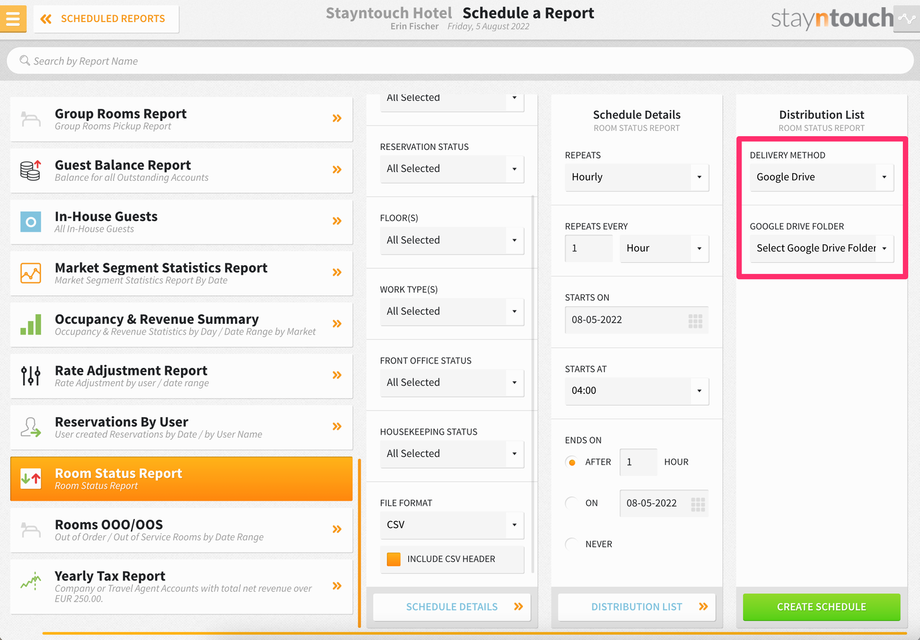Open Reservations By User chevron

click(x=337, y=426)
